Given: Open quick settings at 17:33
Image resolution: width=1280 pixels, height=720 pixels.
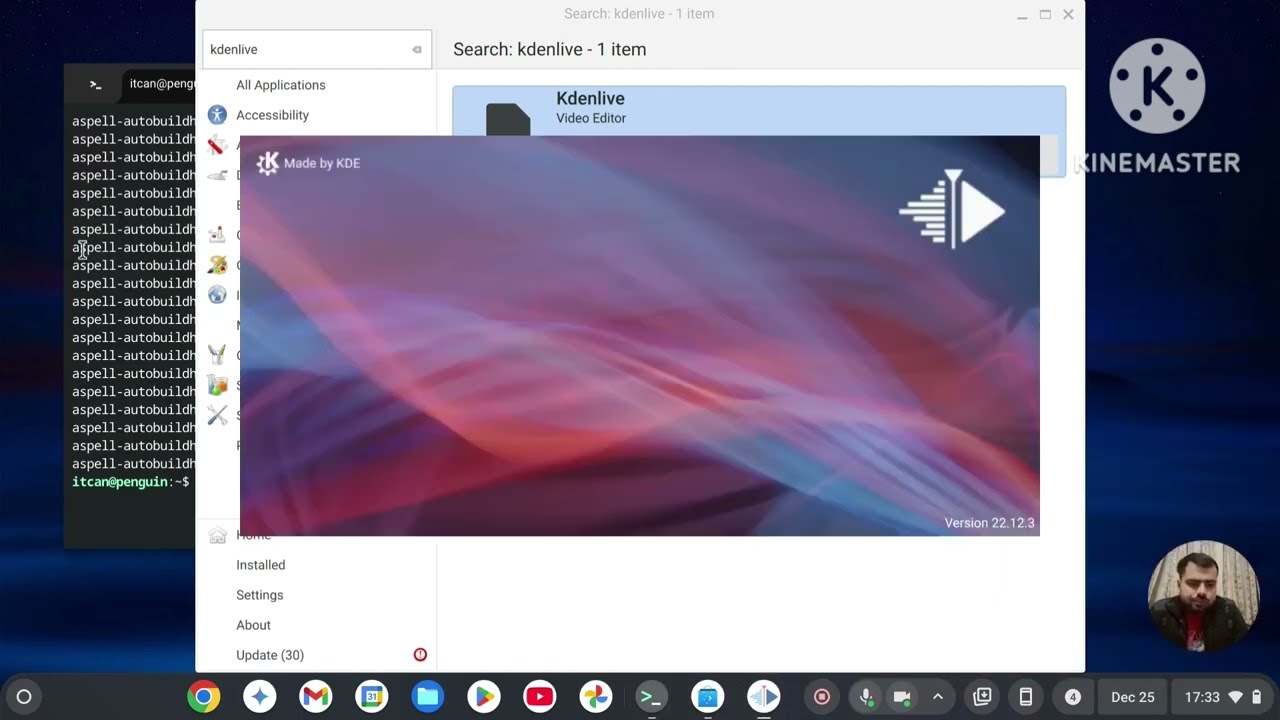Looking at the screenshot, I should point(1224,697).
